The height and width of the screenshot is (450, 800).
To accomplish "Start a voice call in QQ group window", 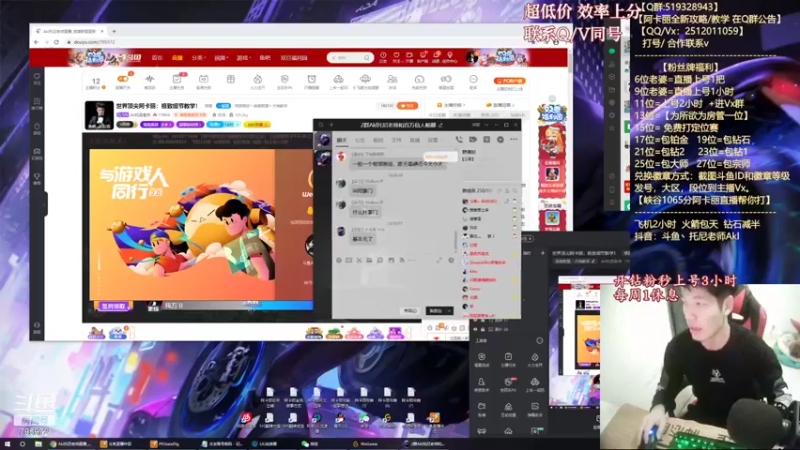I will (459, 139).
